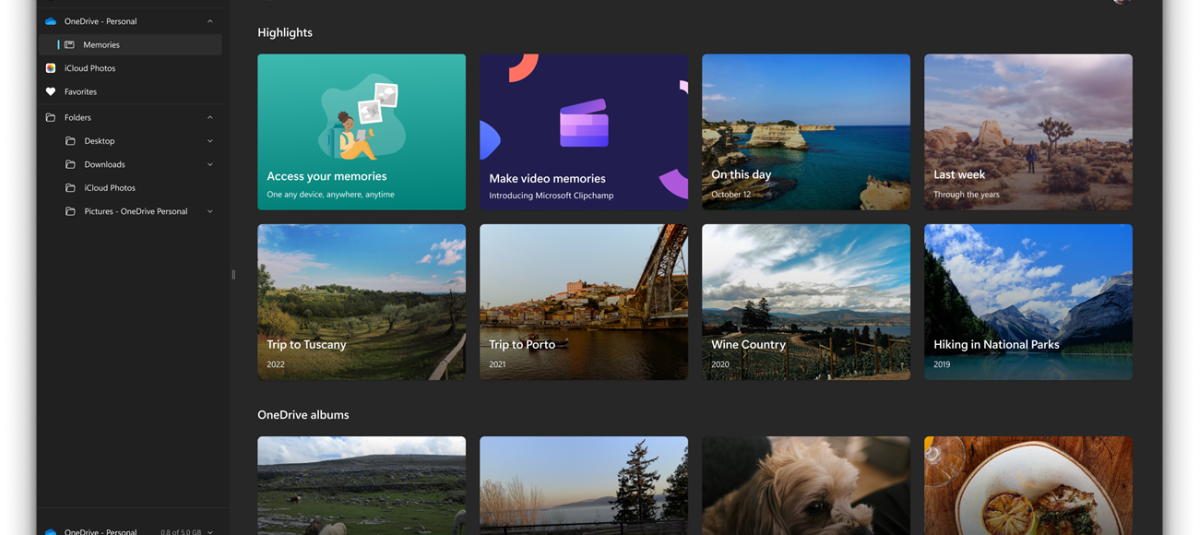
Task: Click the Desktop folder icon
Action: coord(71,141)
